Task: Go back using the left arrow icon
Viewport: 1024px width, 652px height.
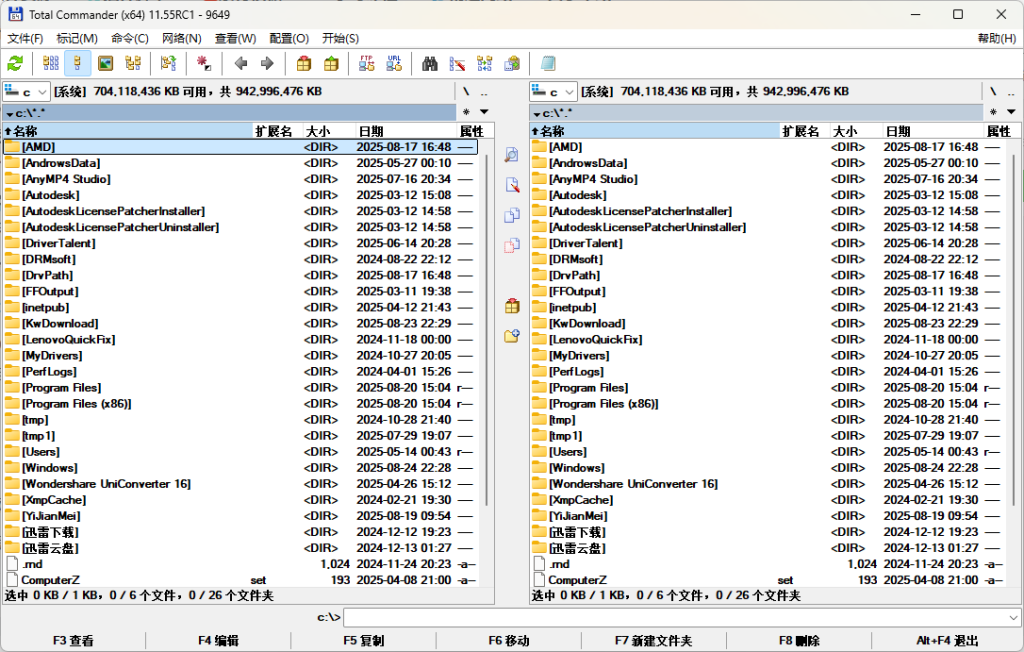Action: (240, 64)
